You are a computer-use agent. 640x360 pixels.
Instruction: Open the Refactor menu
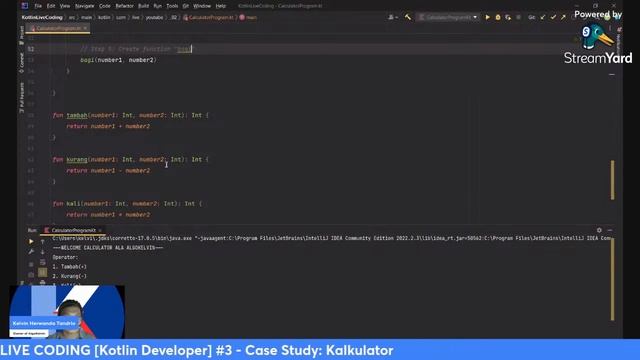[124, 6]
